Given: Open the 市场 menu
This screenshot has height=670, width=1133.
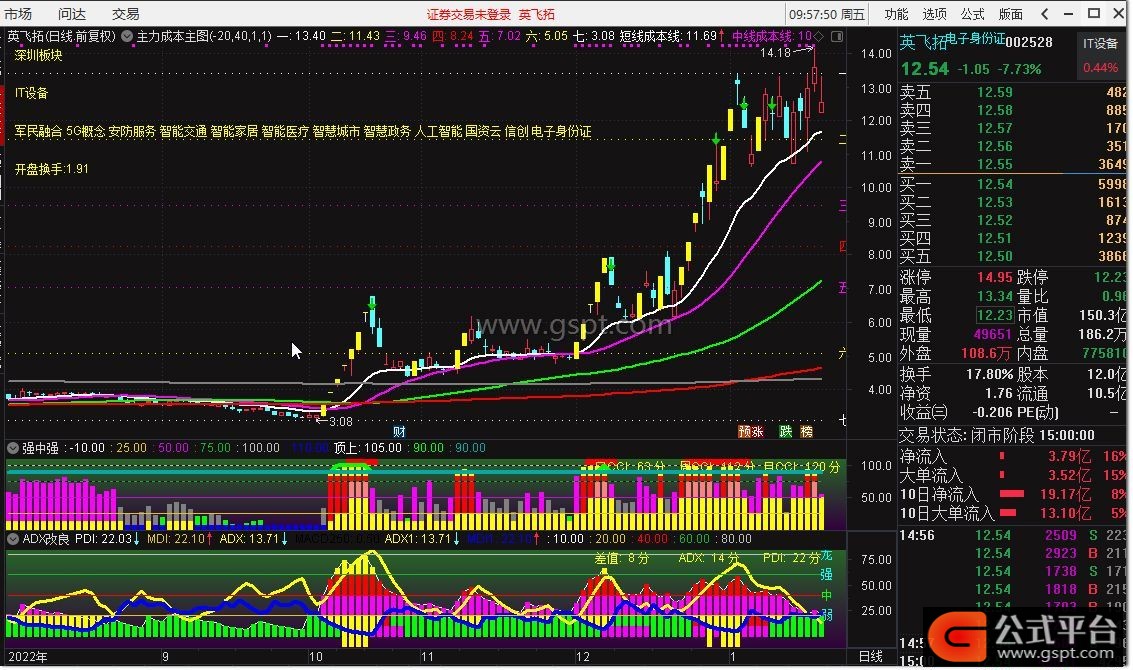Looking at the screenshot, I should pos(19,14).
